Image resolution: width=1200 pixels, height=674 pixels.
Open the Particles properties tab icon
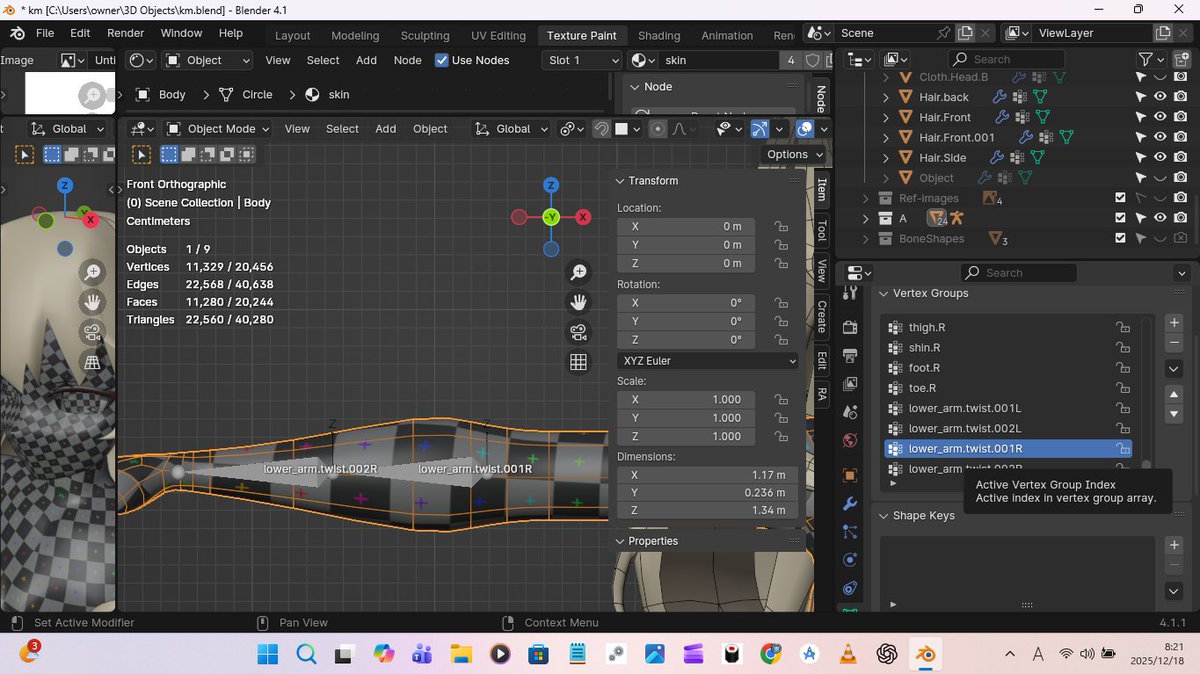(850, 531)
